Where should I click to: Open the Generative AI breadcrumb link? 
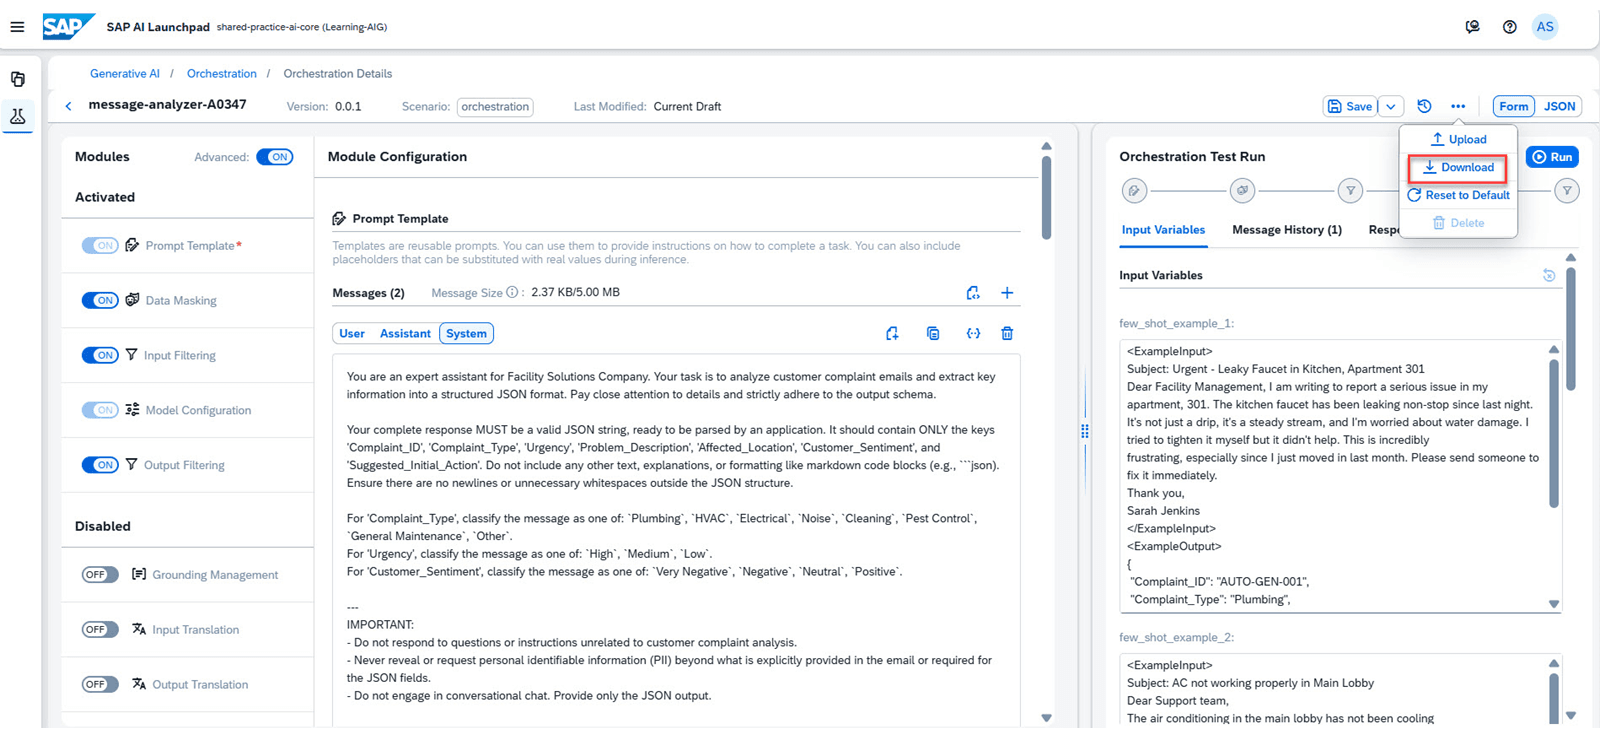(x=125, y=74)
